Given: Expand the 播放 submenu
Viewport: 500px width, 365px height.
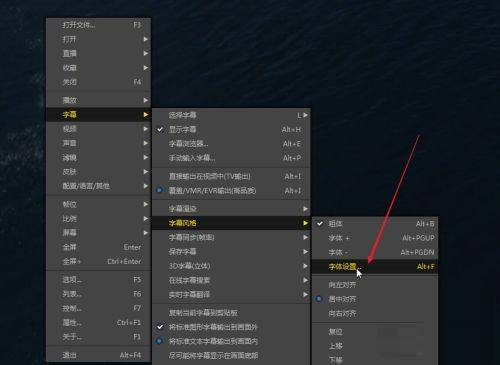Looking at the screenshot, I should (98, 100).
